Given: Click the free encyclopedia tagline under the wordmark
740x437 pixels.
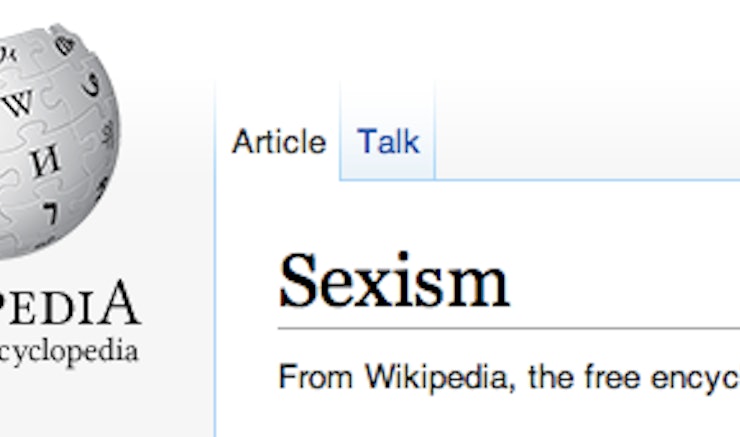Looking at the screenshot, I should click(x=69, y=352).
